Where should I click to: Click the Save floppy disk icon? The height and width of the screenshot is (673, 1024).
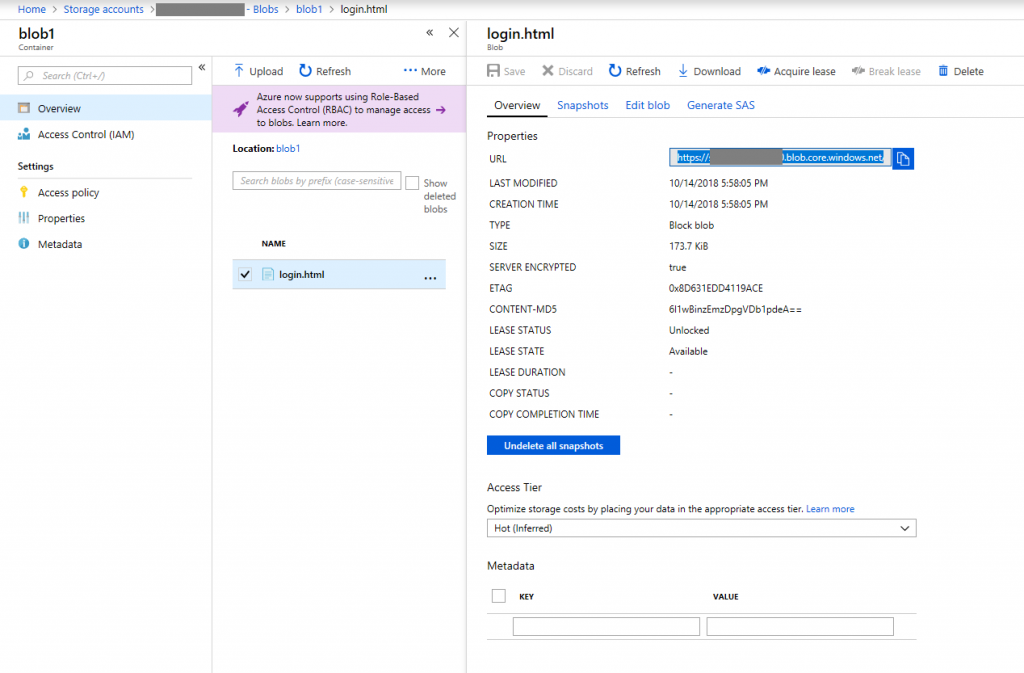pos(494,70)
